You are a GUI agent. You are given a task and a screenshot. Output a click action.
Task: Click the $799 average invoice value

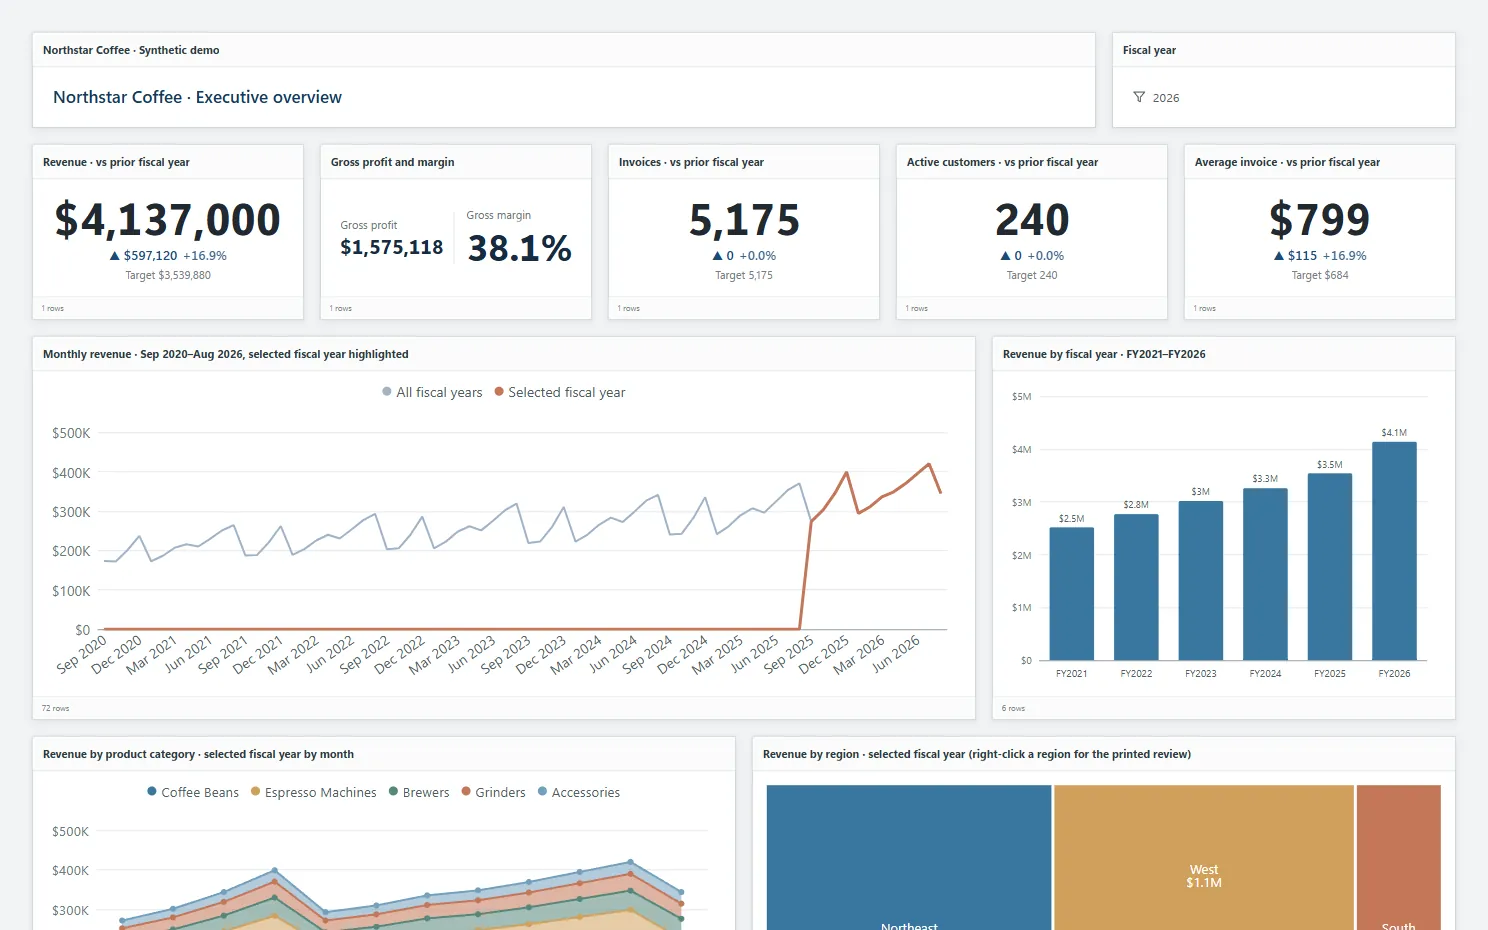coord(1320,220)
